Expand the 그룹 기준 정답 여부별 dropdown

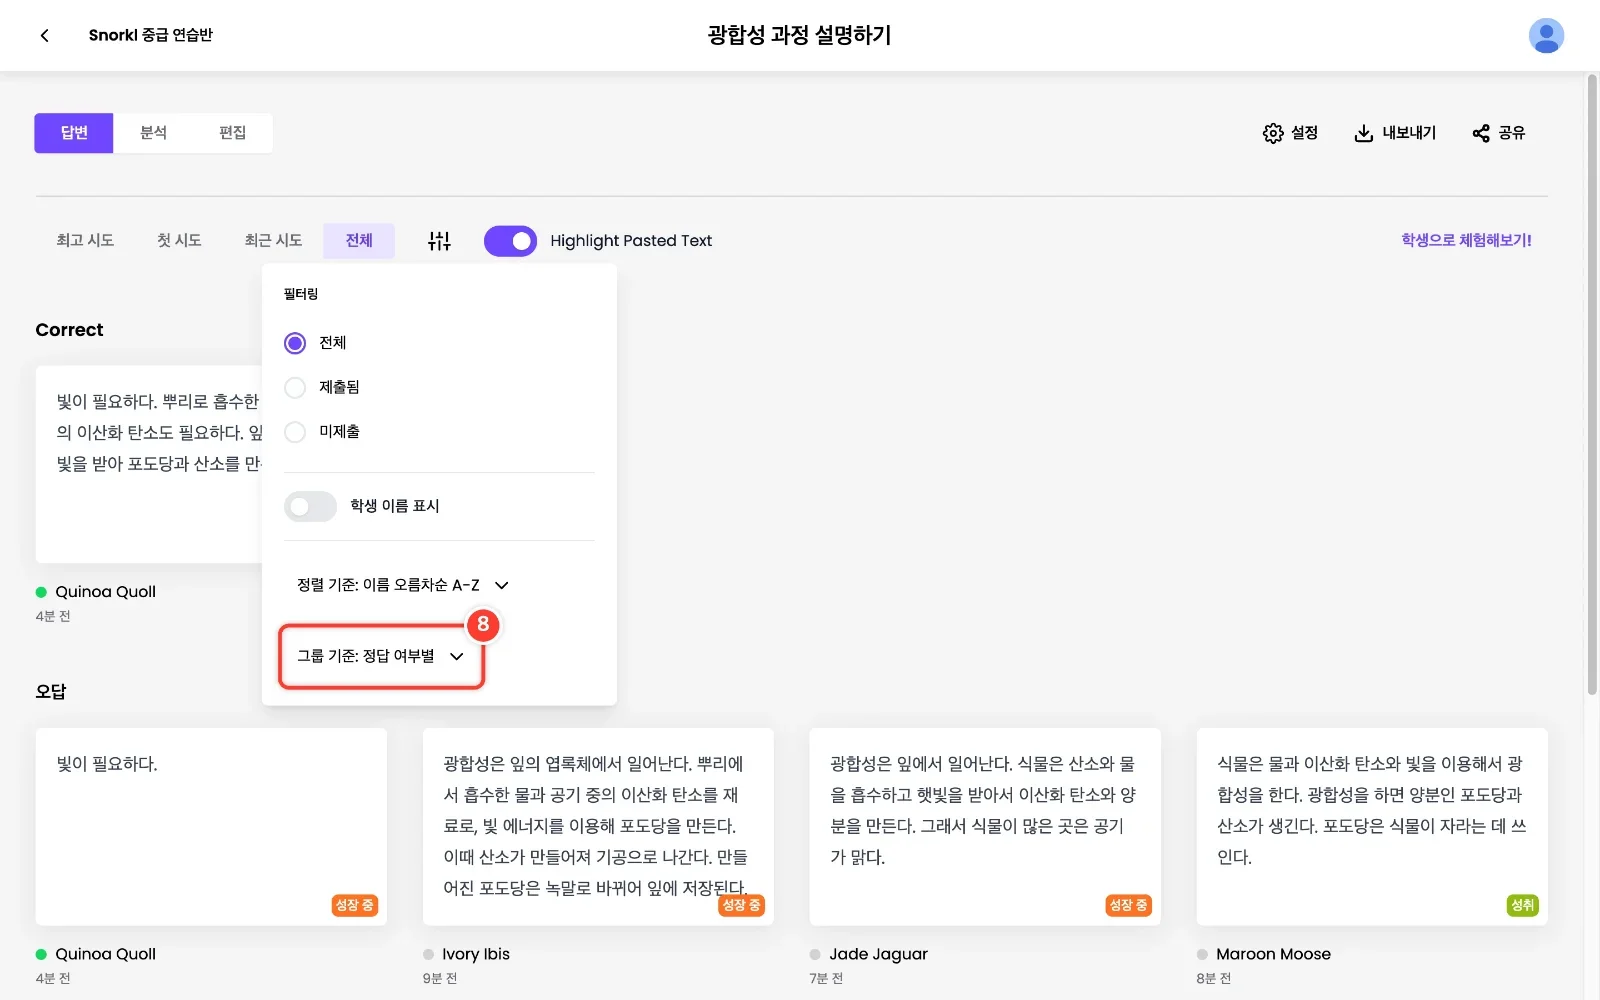[x=381, y=656]
